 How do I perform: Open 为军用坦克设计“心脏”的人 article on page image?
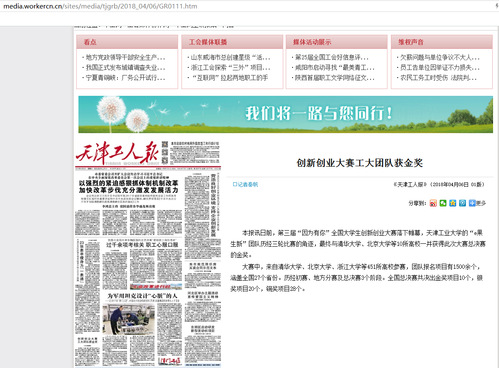pyautogui.click(x=142, y=296)
